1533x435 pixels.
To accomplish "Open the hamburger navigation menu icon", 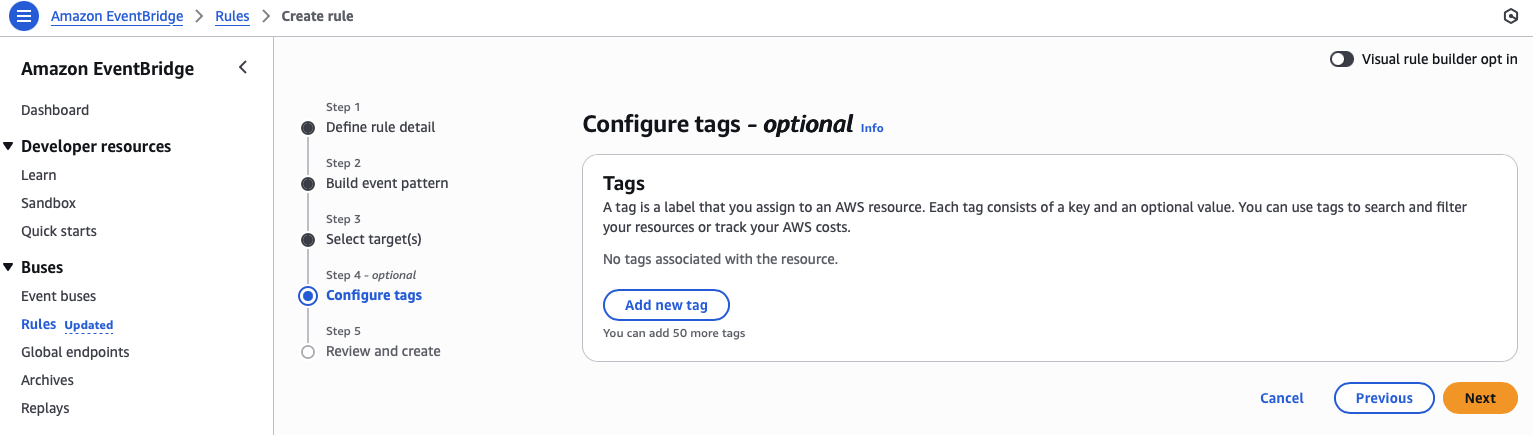I will pos(23,16).
